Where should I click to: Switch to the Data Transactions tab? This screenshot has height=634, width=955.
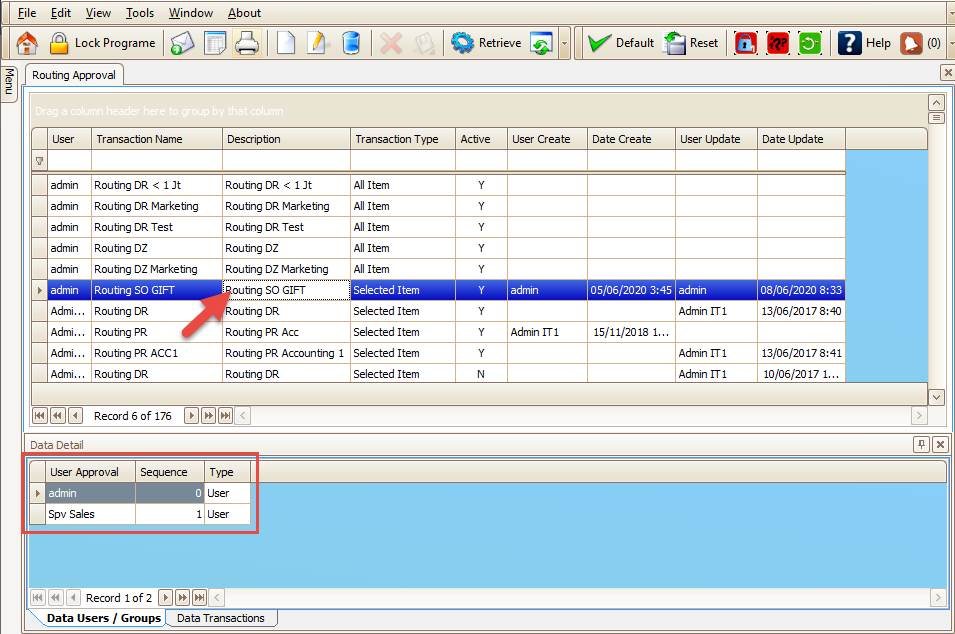pos(220,618)
